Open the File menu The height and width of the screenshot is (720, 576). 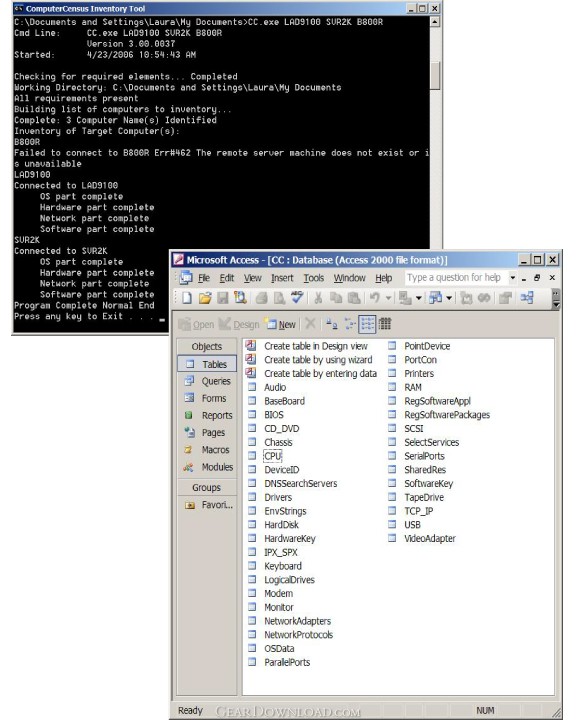click(203, 278)
